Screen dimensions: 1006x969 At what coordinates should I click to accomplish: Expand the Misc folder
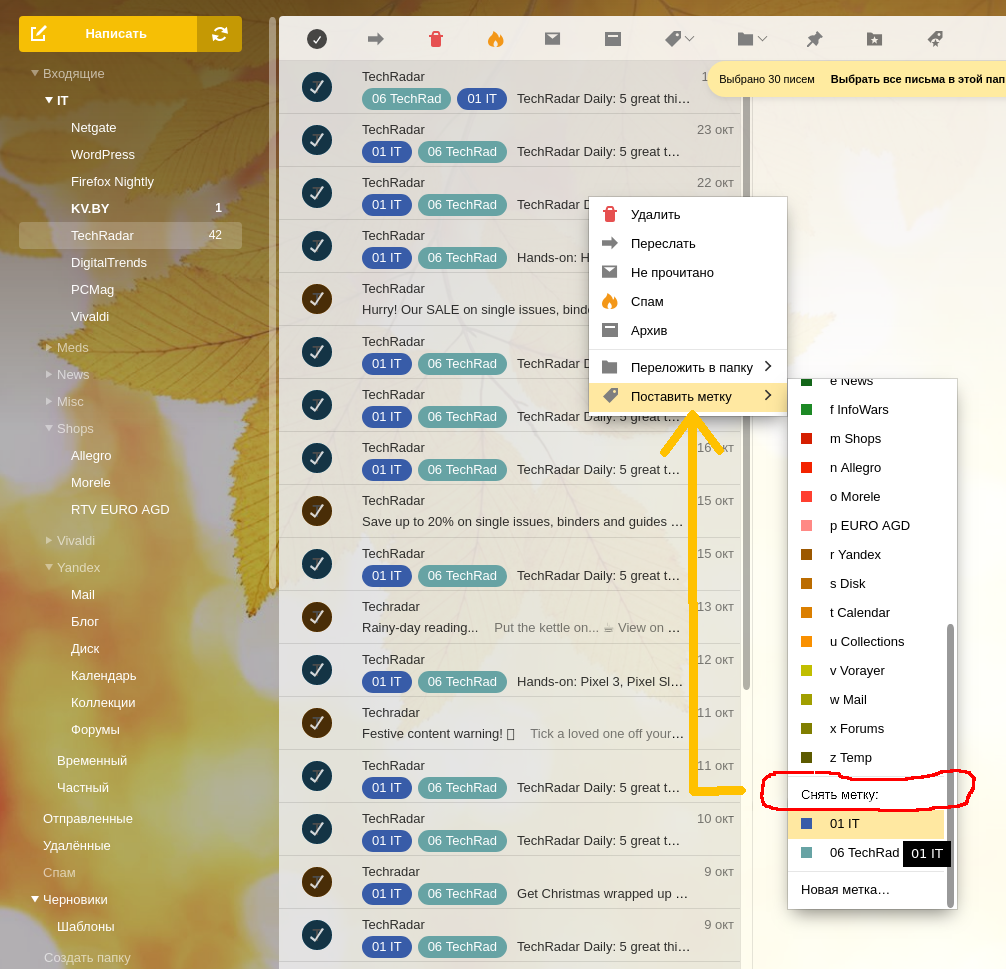click(x=49, y=401)
